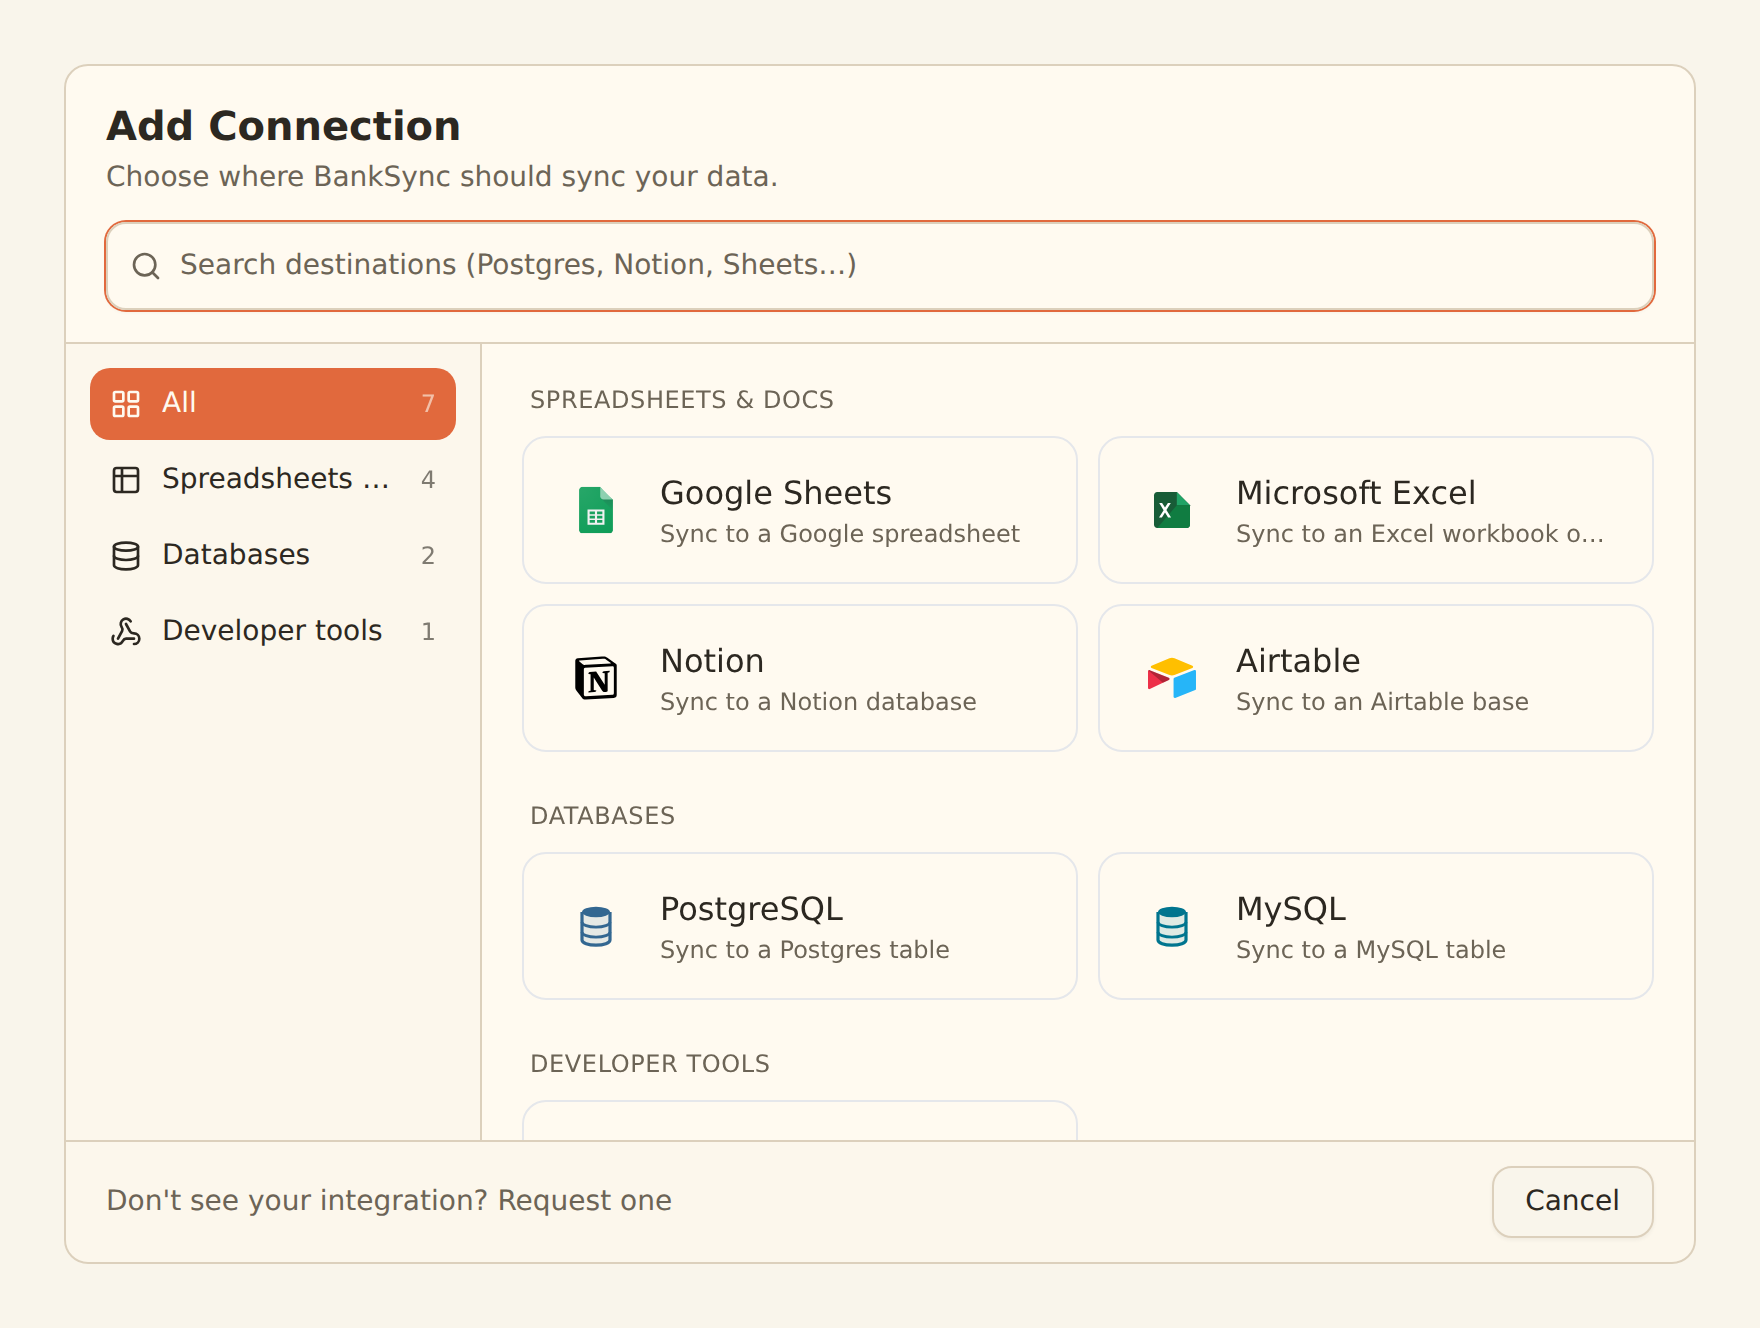Click the Spreadsheets count 4
This screenshot has width=1760, height=1328.
428,480
